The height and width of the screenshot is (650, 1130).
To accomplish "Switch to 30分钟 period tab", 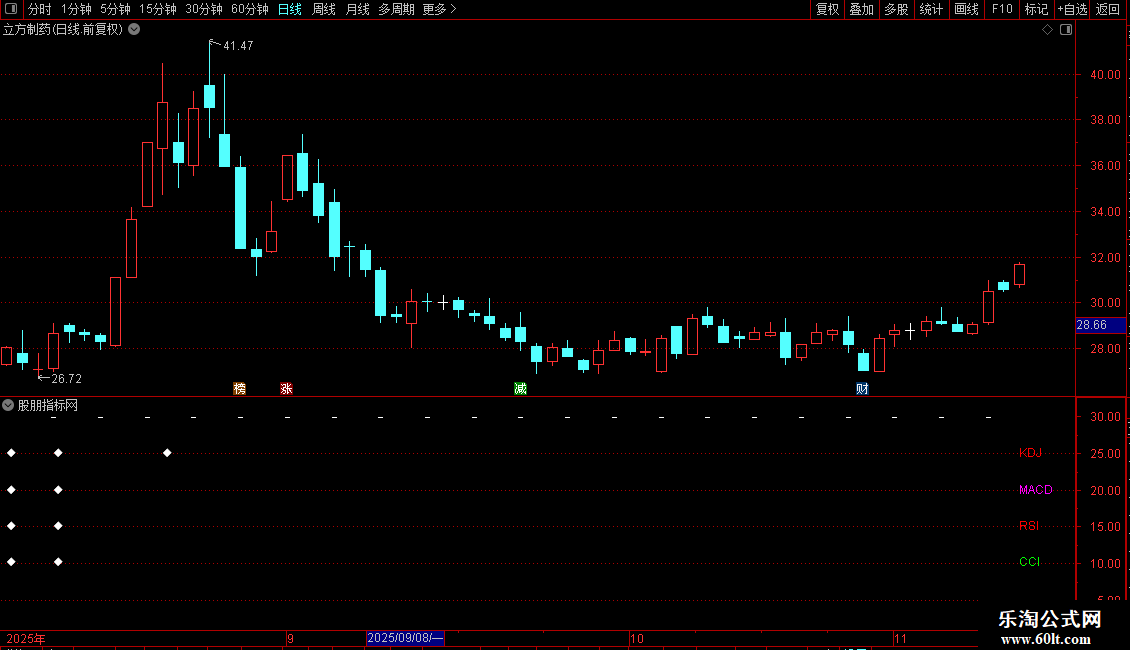I will [x=203, y=9].
